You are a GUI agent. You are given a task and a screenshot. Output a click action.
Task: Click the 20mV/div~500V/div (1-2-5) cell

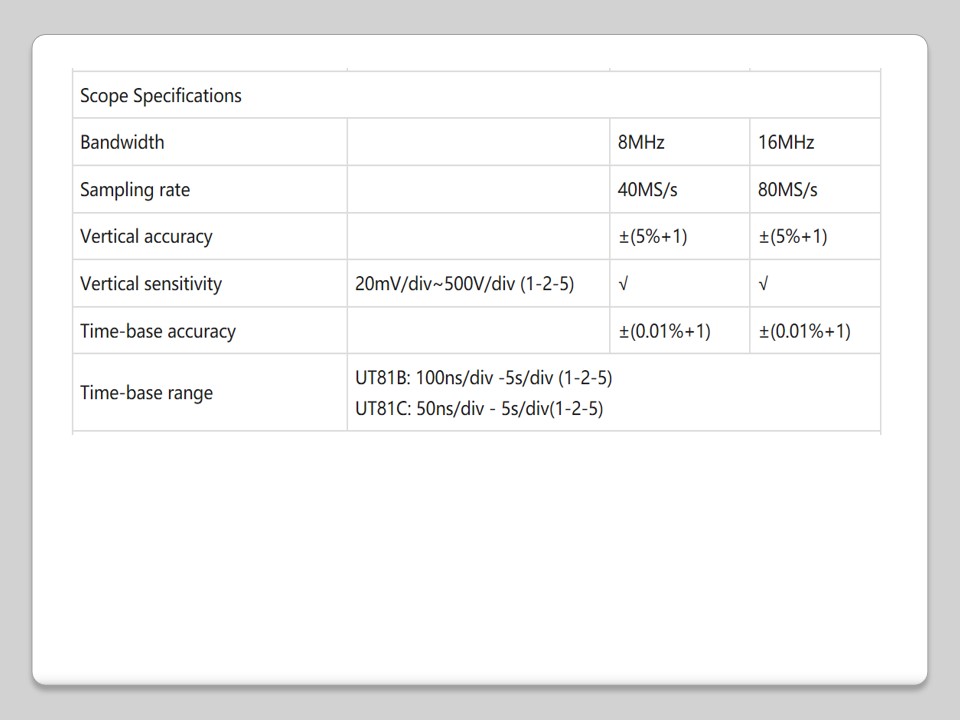(x=464, y=284)
